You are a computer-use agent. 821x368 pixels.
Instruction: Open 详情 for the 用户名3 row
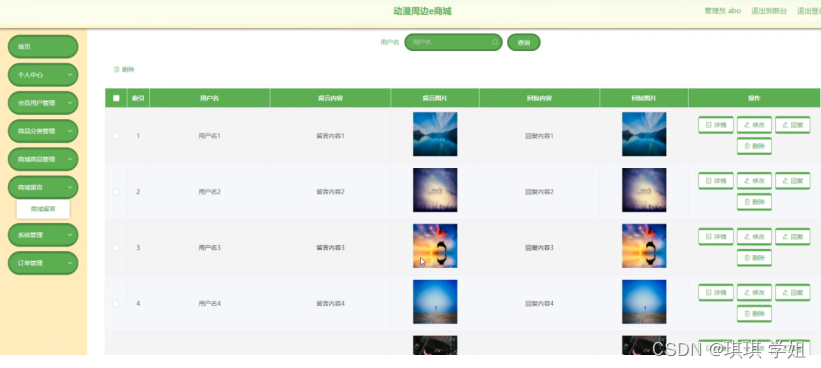click(x=715, y=237)
